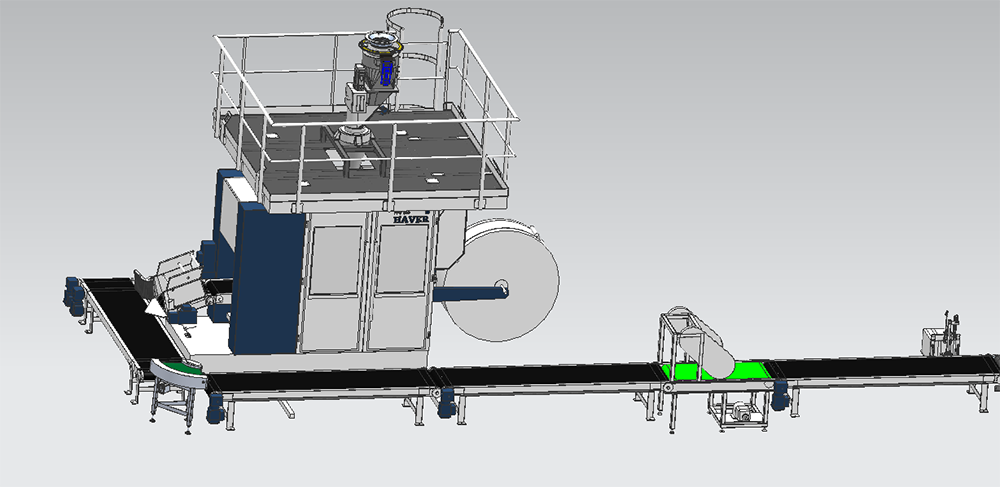Click the white arrow on left conveyor

point(153,309)
